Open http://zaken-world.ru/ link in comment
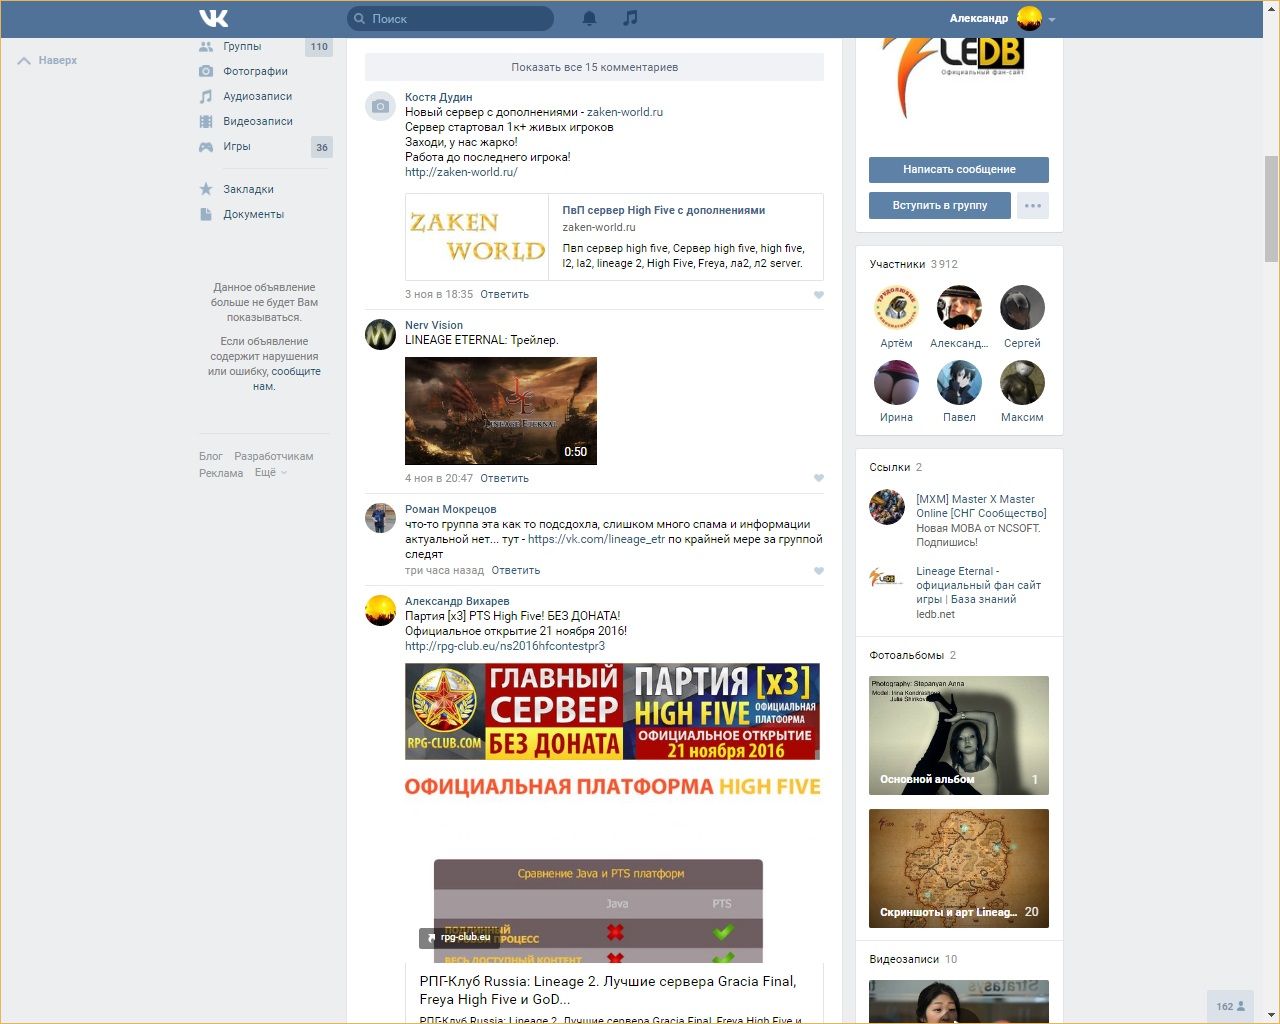Image resolution: width=1280 pixels, height=1024 pixels. pyautogui.click(x=461, y=172)
